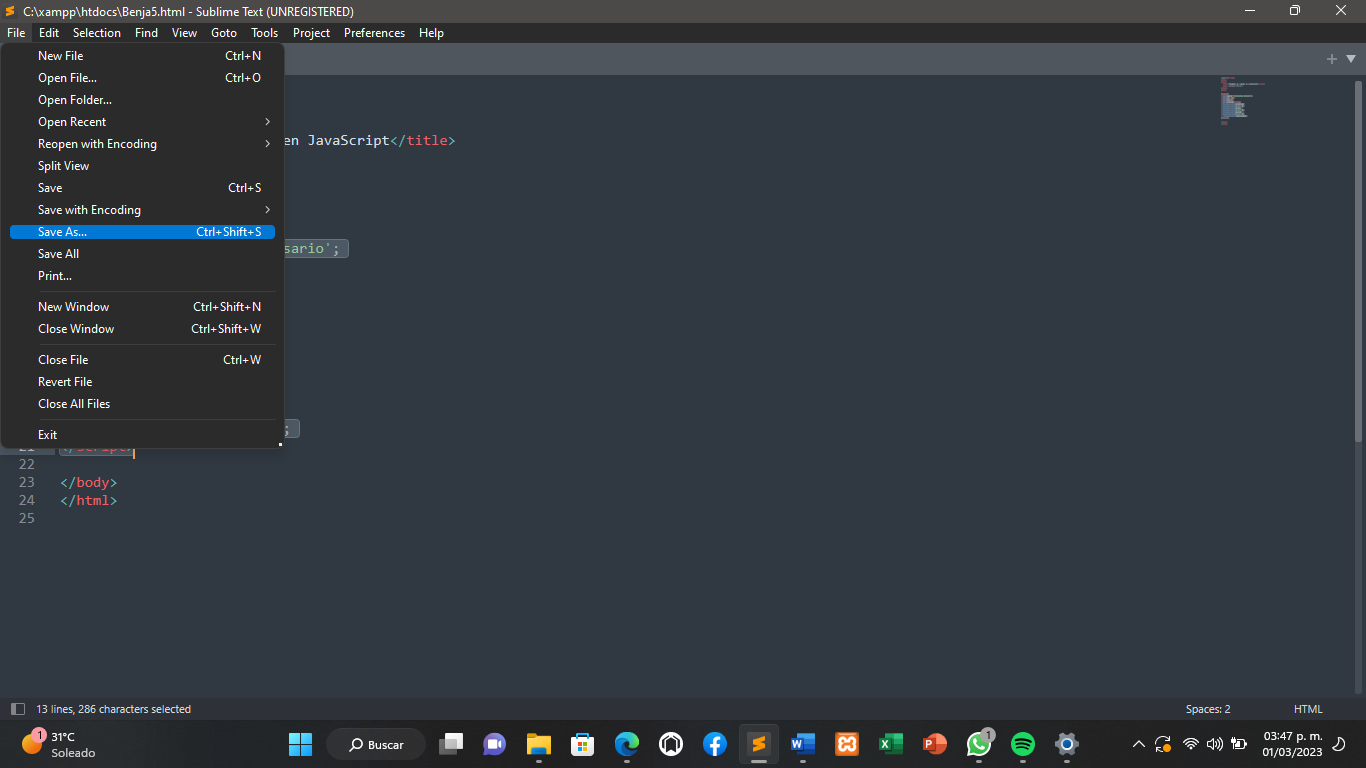The image size is (1366, 768).
Task: Click the closing </body> tag line
Action: [88, 482]
